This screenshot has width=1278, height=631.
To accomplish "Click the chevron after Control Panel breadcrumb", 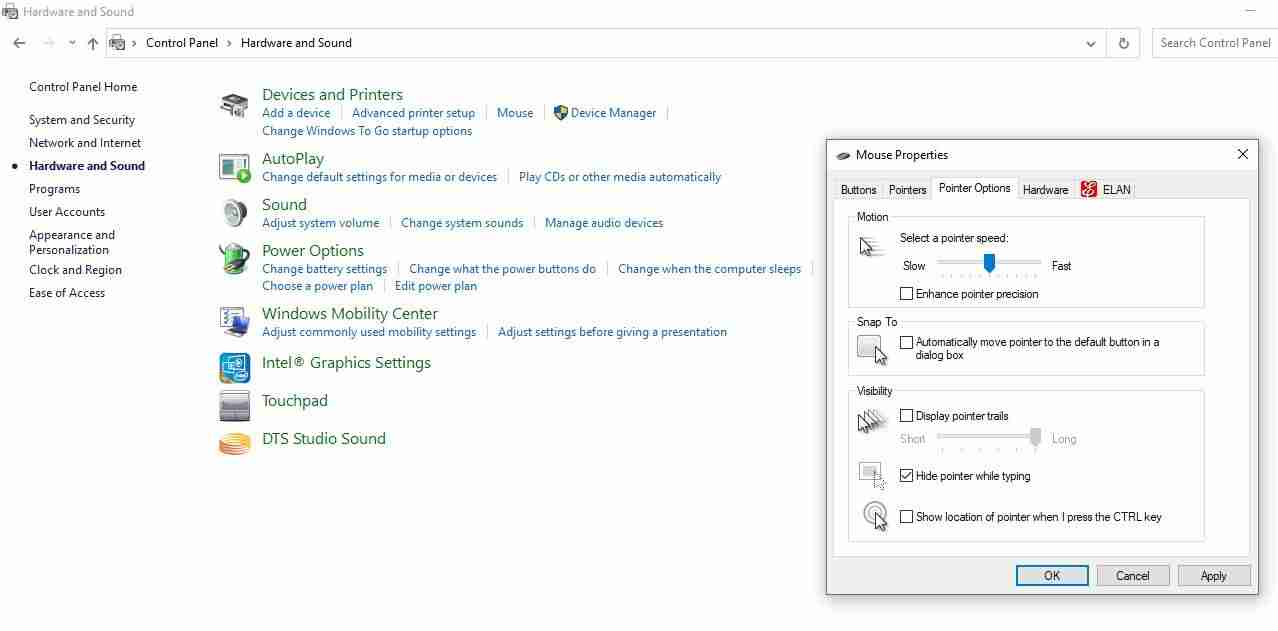I will 227,43.
